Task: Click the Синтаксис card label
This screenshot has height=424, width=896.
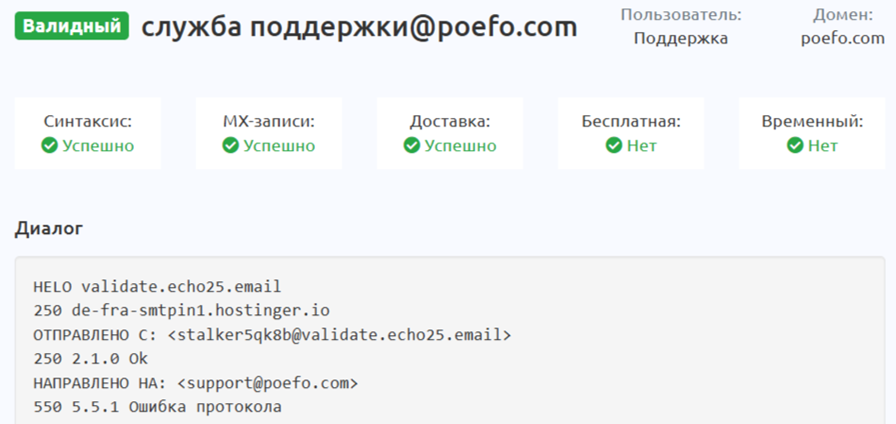Action: point(88,122)
